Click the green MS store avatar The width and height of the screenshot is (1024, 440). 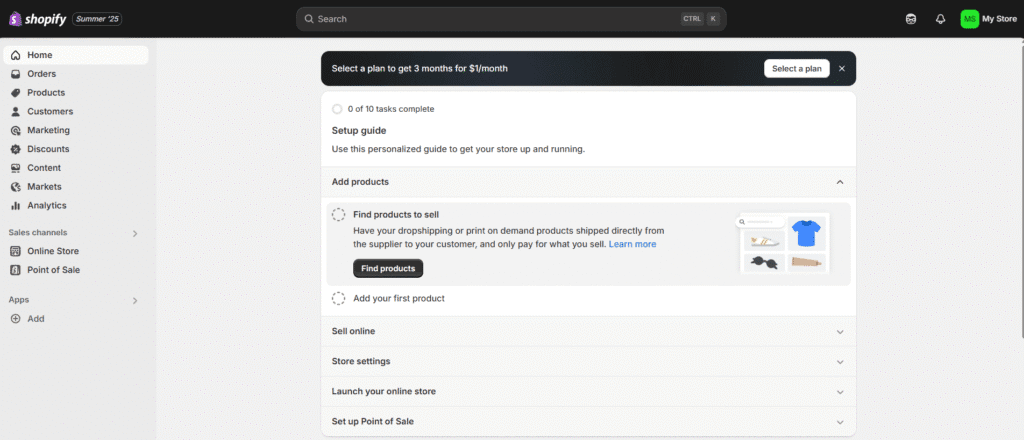click(x=970, y=19)
